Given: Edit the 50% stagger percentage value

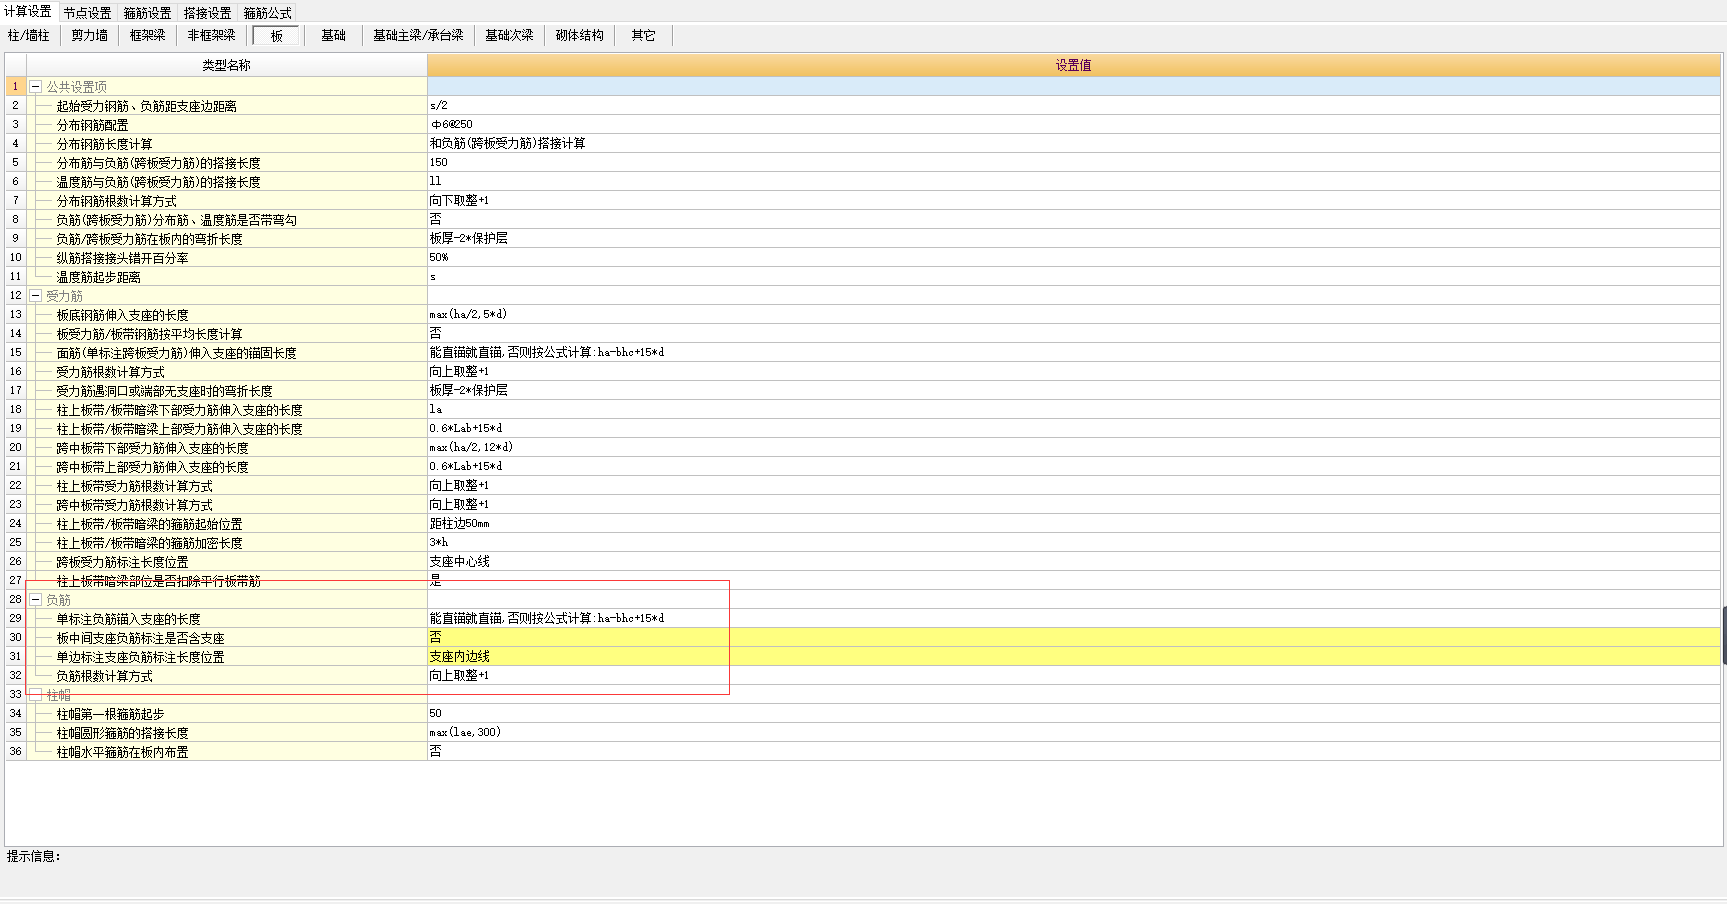Looking at the screenshot, I should [x=1074, y=258].
